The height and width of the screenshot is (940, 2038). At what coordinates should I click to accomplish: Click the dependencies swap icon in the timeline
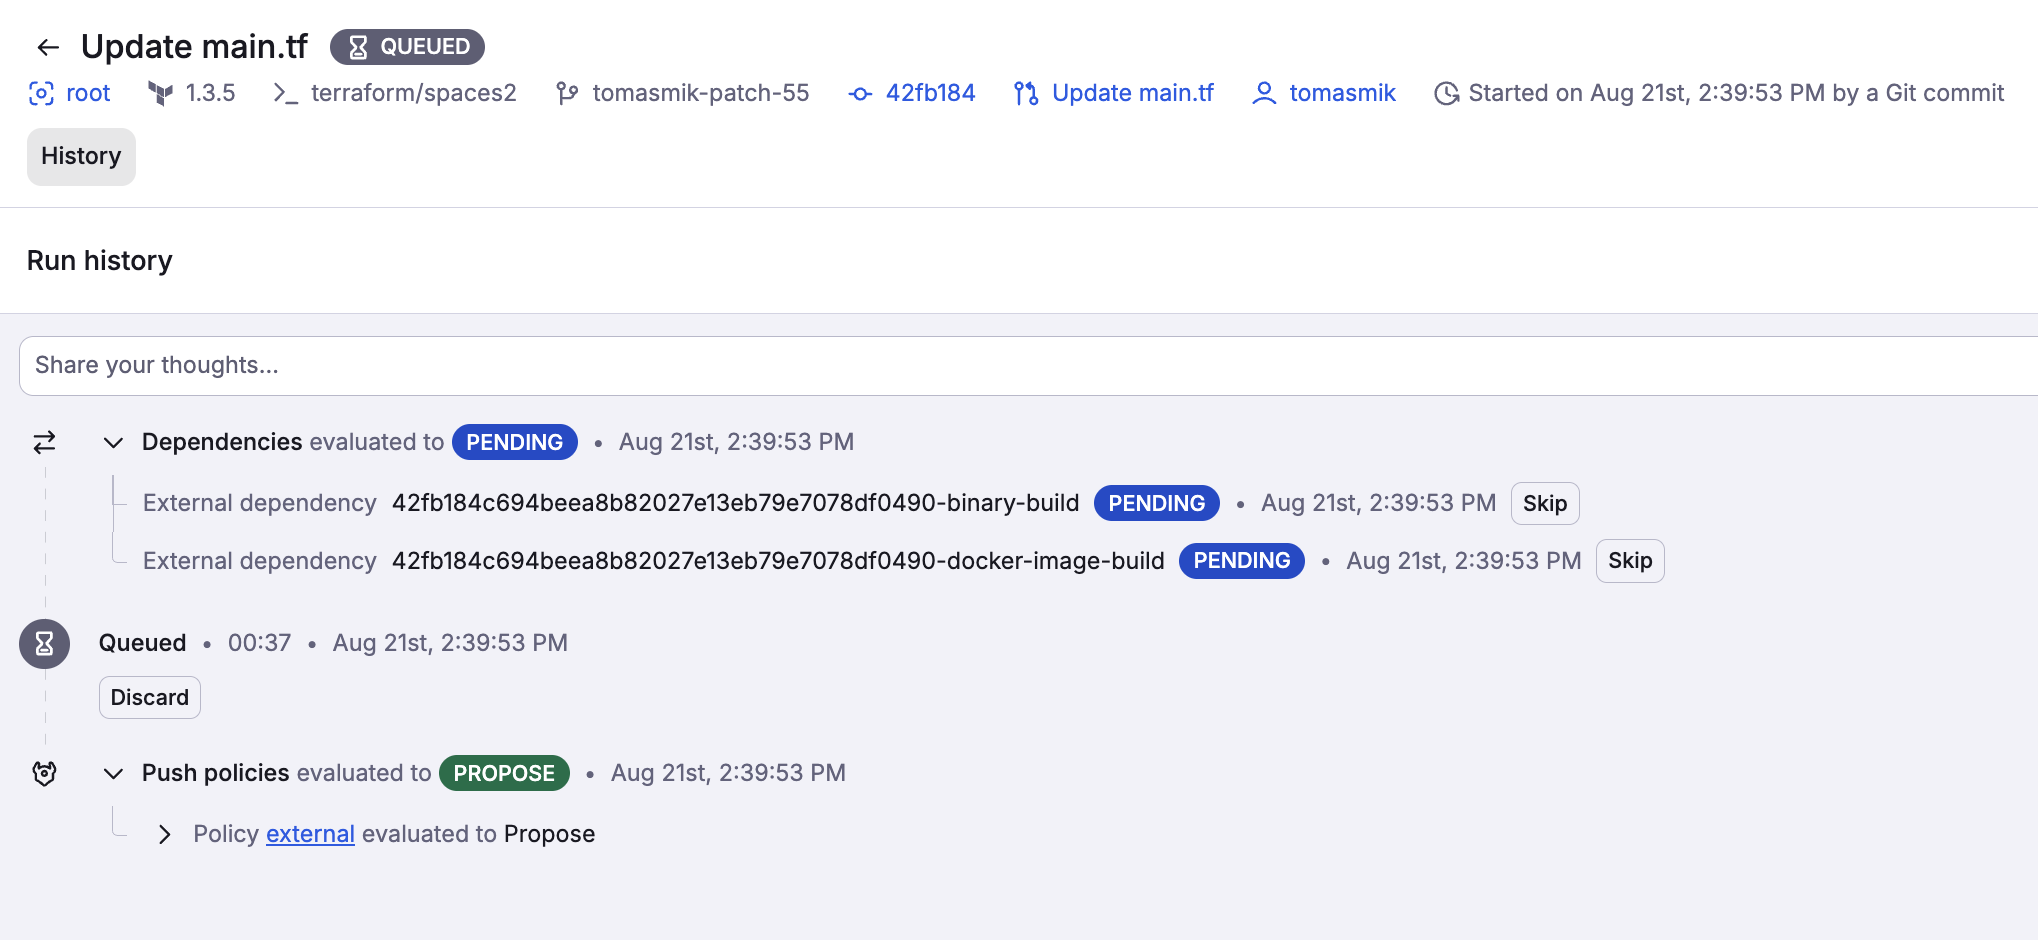44,441
